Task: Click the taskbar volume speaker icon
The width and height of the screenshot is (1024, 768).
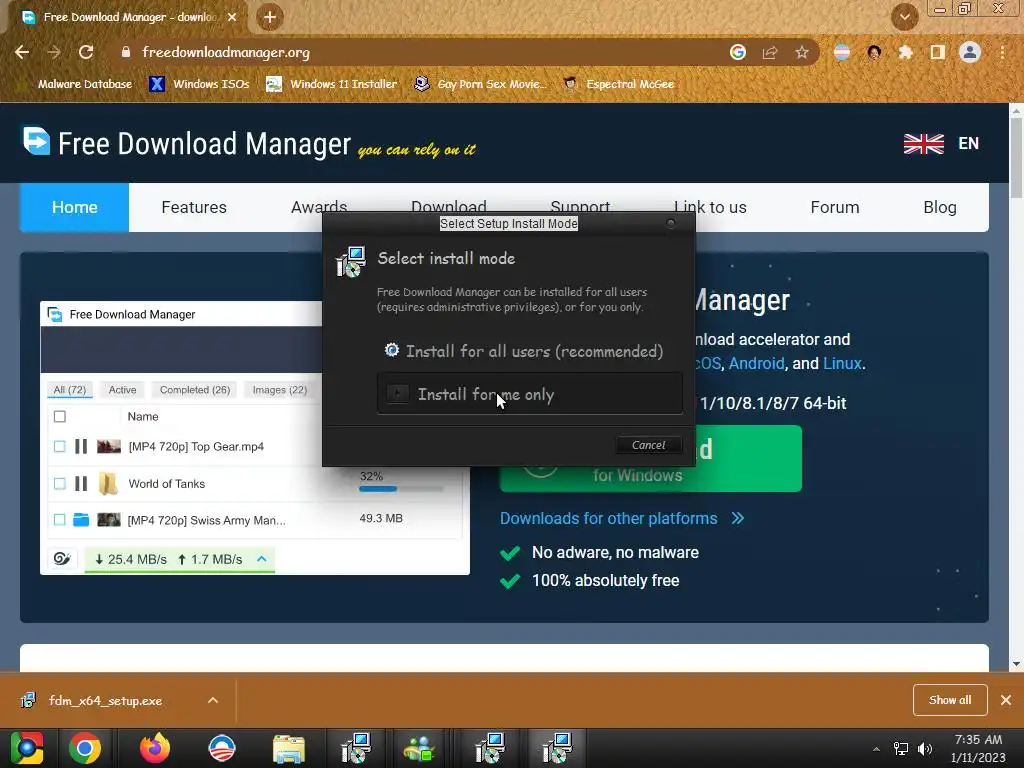Action: [x=925, y=749]
